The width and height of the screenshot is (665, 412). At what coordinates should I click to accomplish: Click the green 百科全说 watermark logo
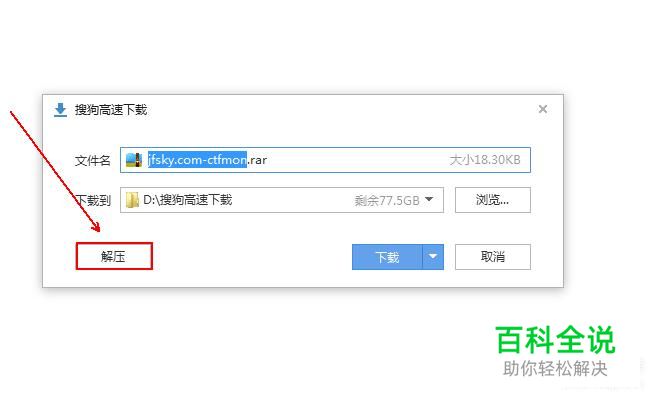555,340
